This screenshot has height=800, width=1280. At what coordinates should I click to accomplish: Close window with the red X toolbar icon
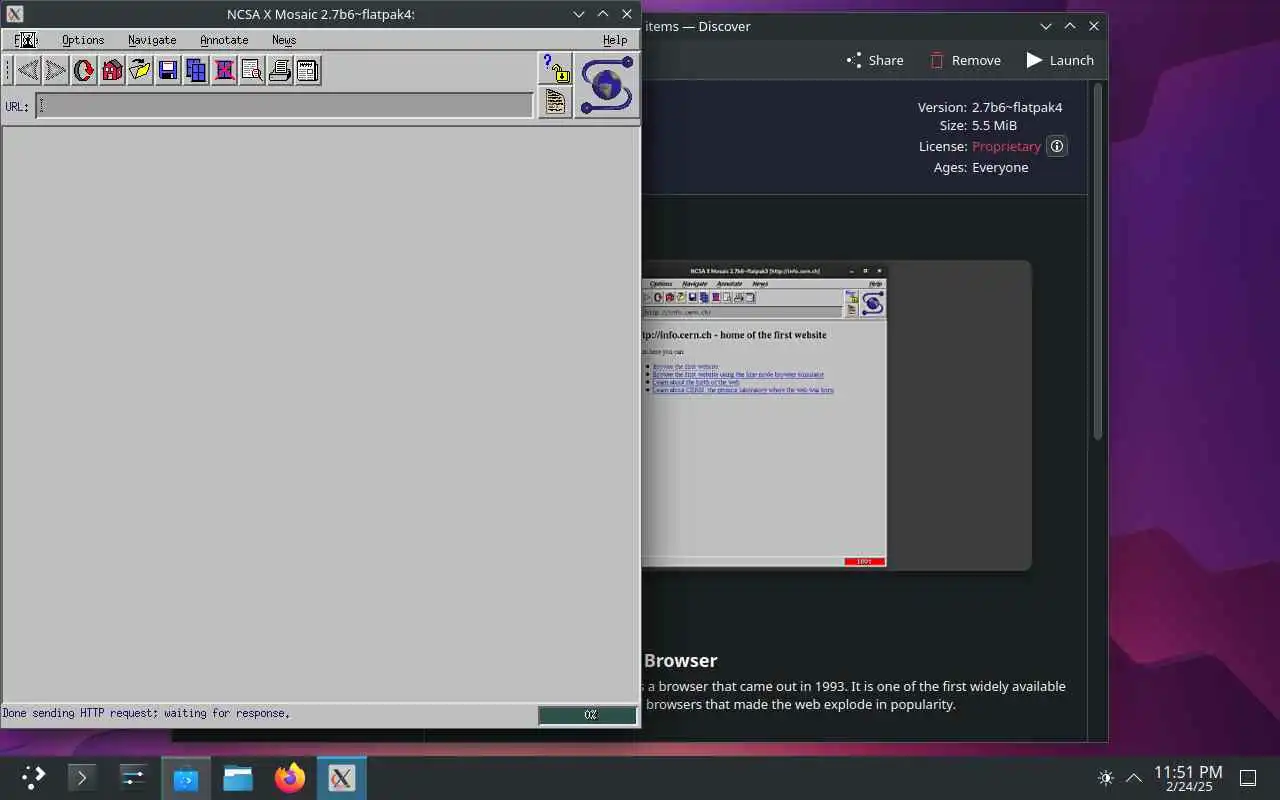tap(224, 70)
